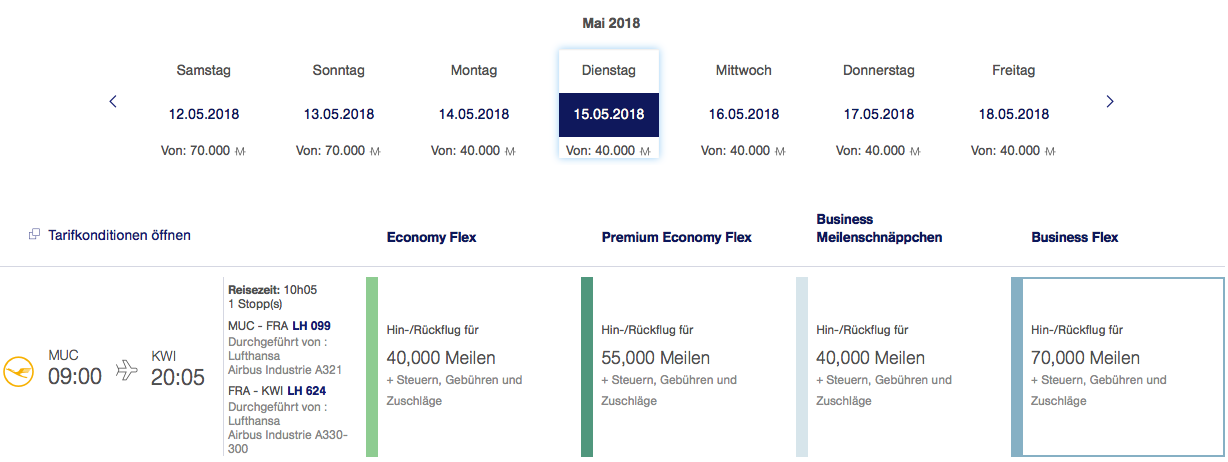Select Sonntag 13.05.2018 date tab
The image size is (1228, 462).
339,110
